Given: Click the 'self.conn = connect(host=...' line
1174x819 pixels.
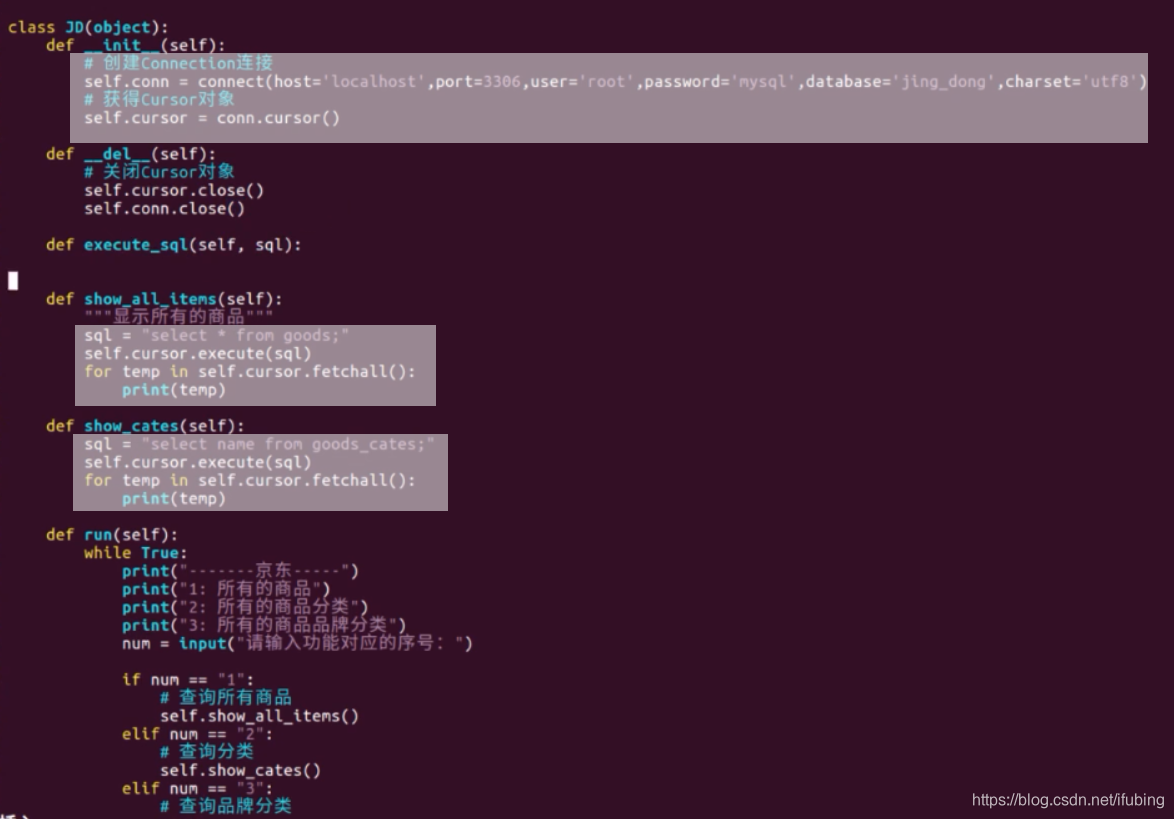Looking at the screenshot, I should [615, 82].
